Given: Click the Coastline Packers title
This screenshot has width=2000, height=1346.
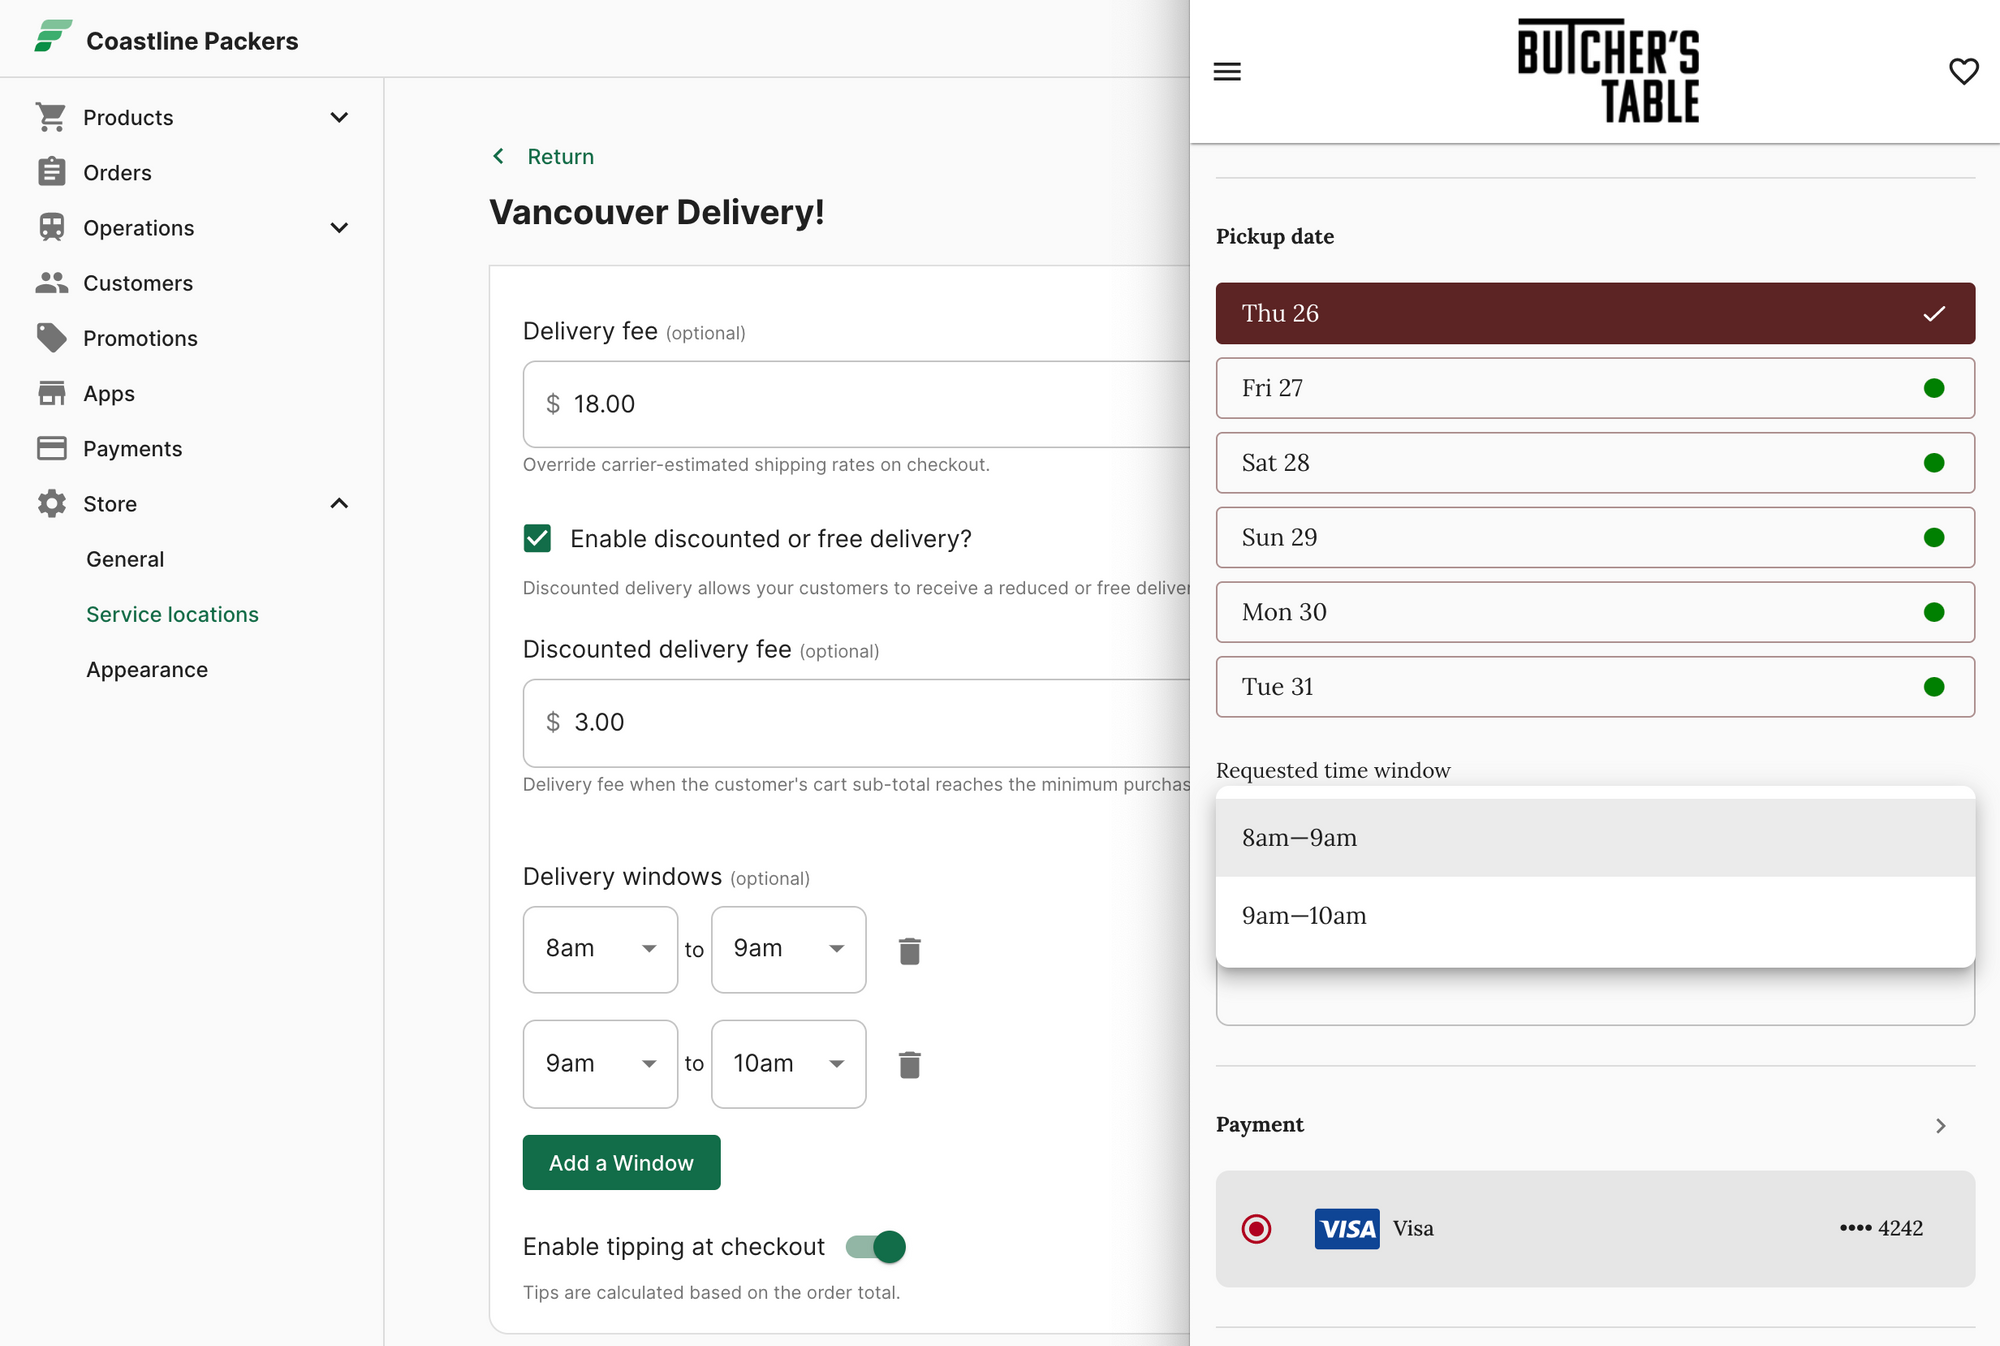Looking at the screenshot, I should [192, 41].
